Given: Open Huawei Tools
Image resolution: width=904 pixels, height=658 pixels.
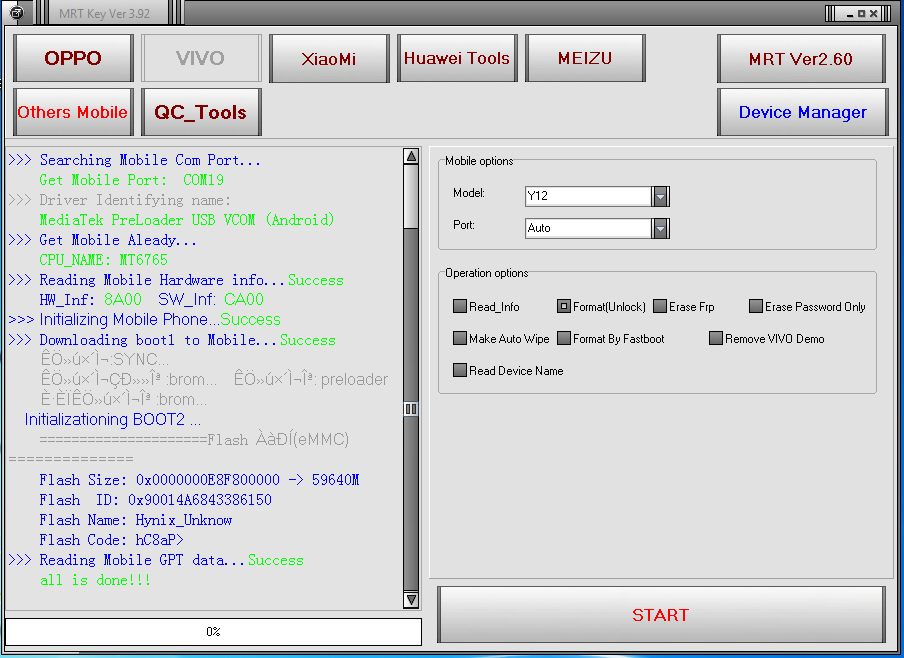Looking at the screenshot, I should point(457,58).
